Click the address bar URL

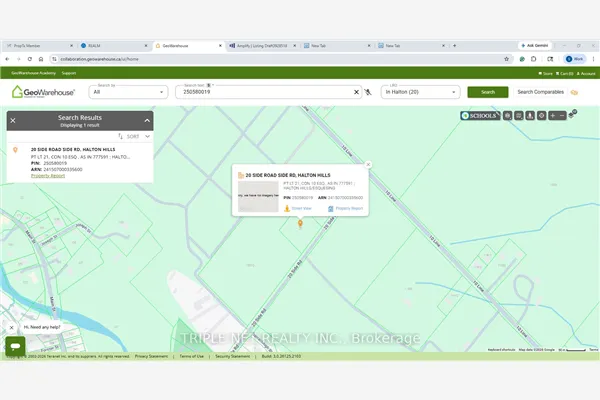(99, 59)
